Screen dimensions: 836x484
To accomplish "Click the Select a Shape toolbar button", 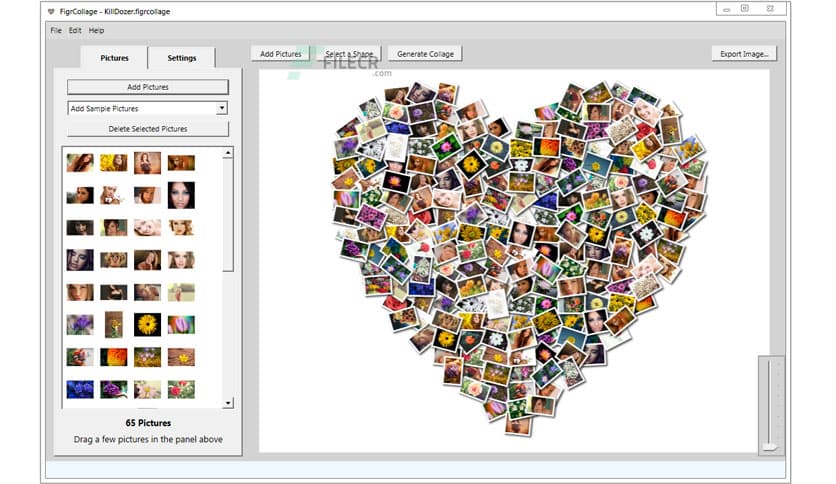I will click(349, 54).
